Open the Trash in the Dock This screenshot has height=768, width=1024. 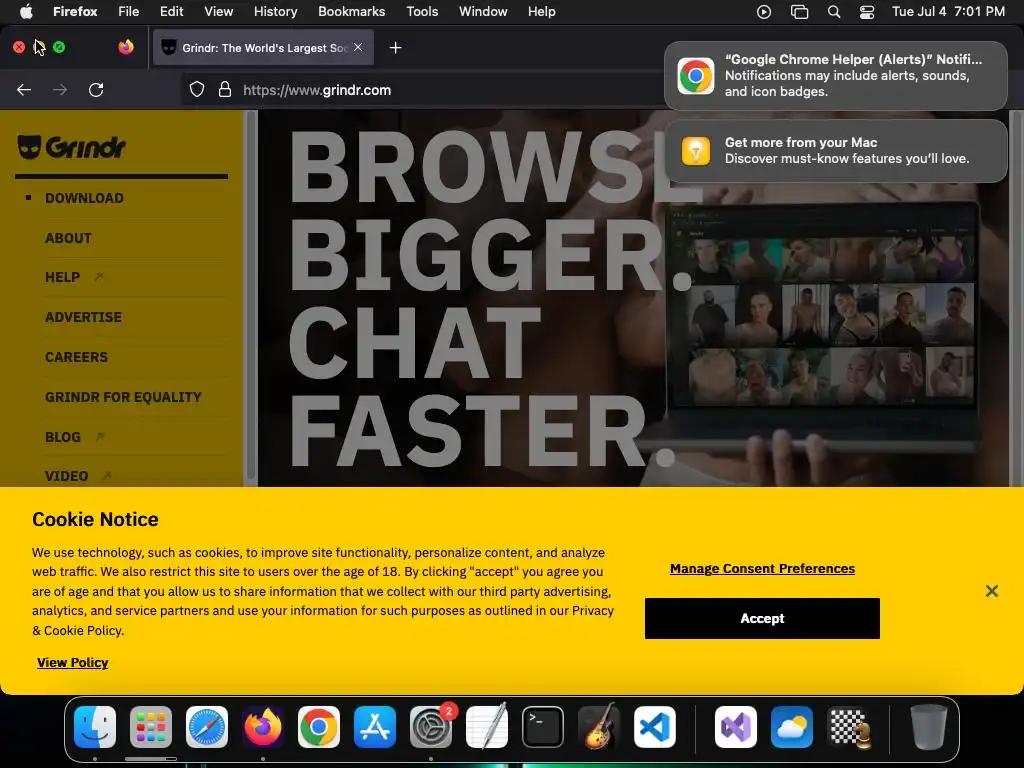(929, 727)
